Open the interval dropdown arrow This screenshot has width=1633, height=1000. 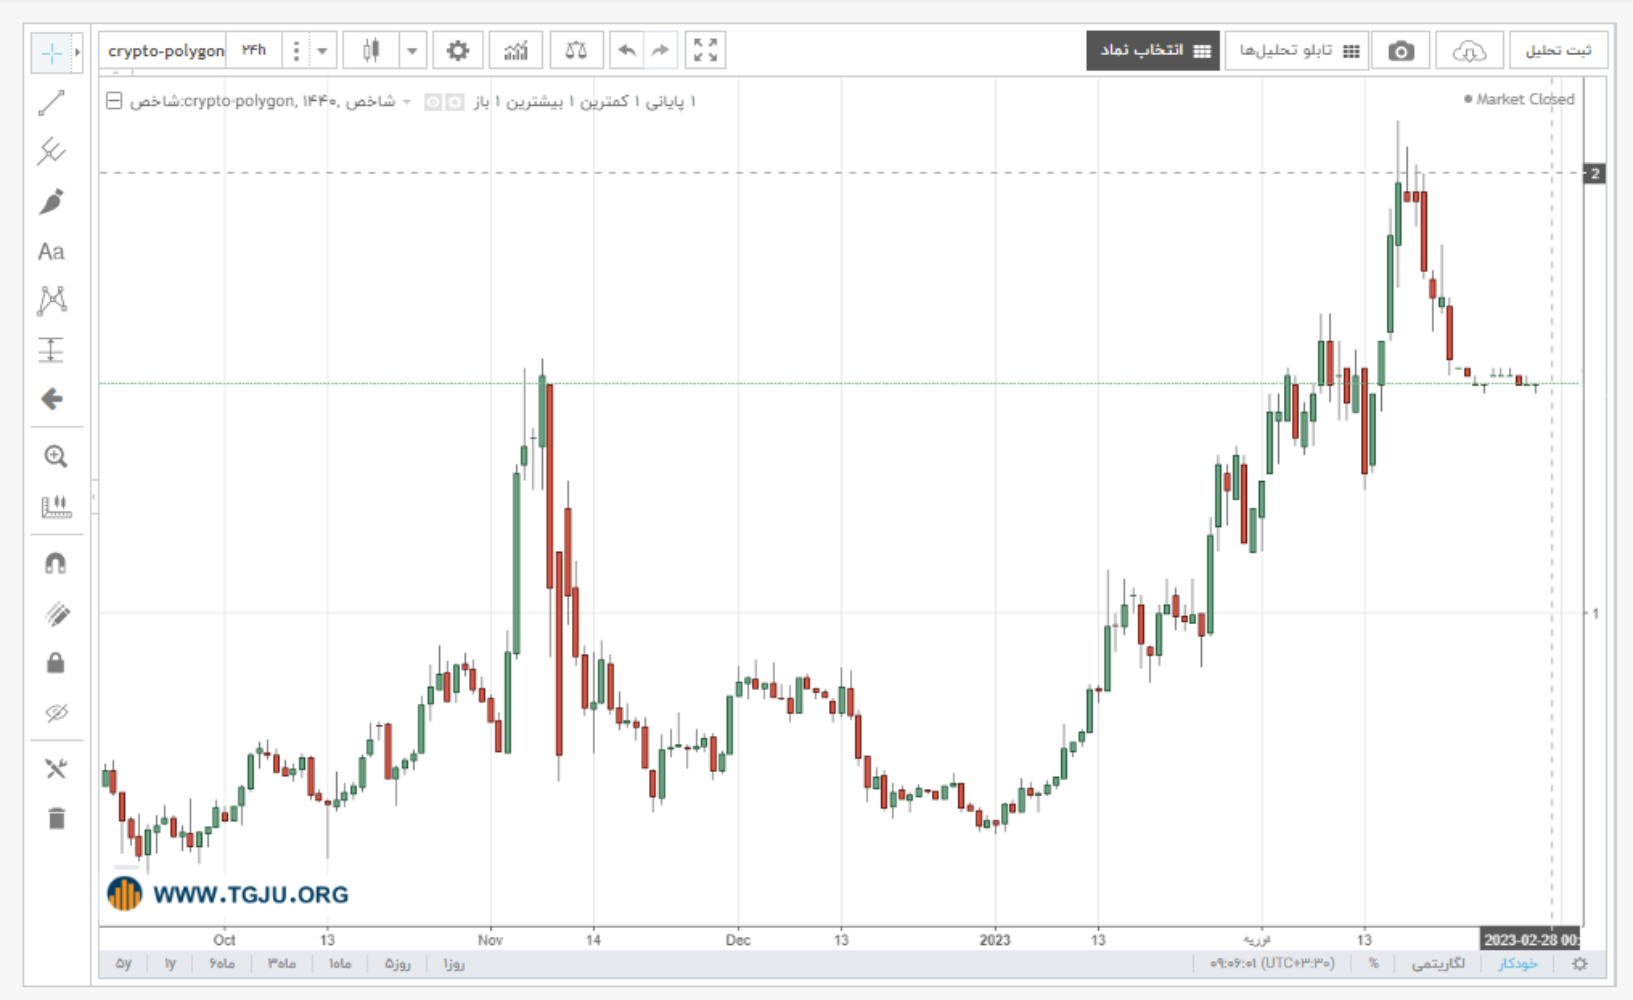point(322,50)
